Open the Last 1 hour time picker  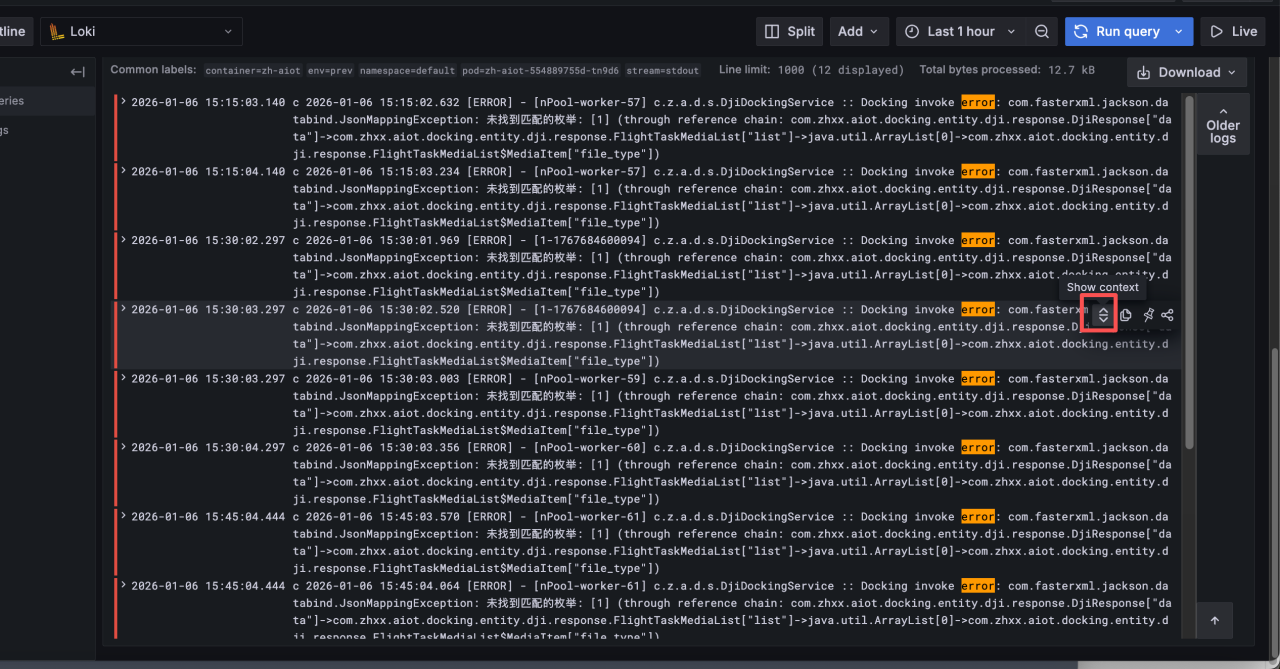click(960, 32)
